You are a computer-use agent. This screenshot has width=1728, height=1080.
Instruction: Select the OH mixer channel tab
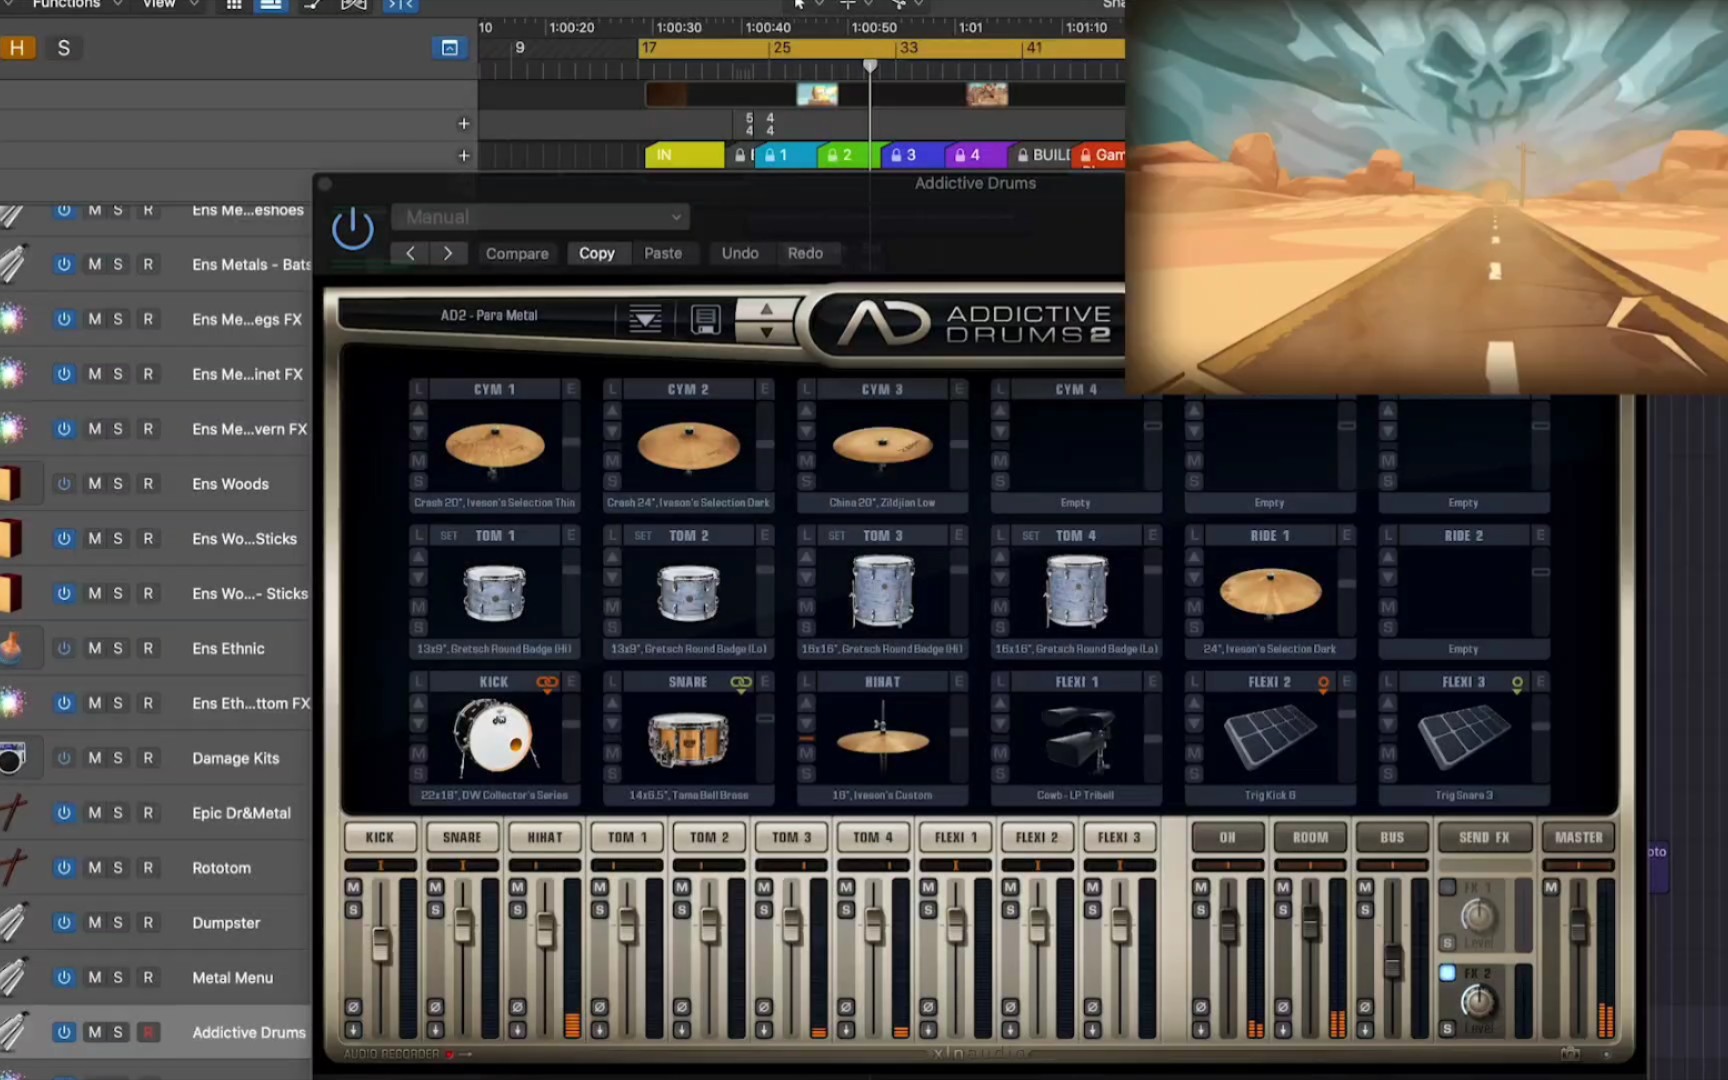[x=1227, y=837]
